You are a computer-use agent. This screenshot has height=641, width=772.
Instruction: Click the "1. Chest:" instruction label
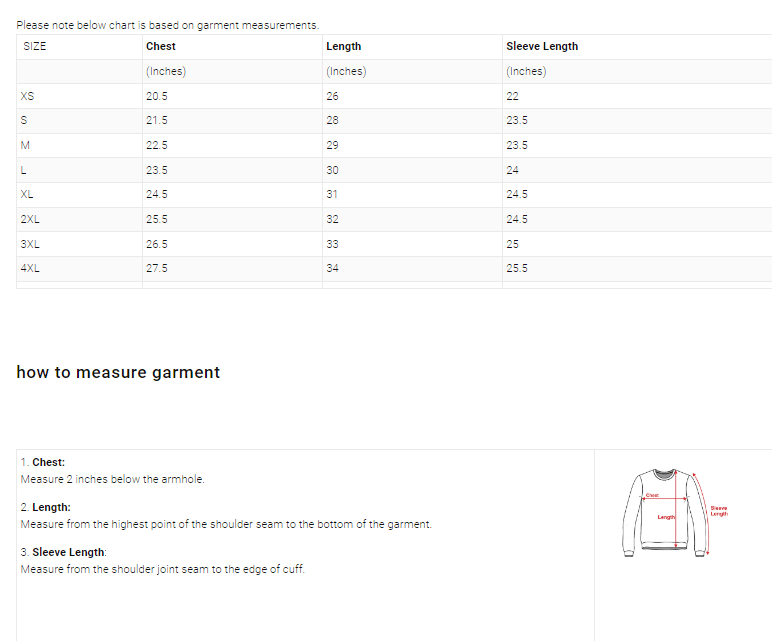(42, 462)
